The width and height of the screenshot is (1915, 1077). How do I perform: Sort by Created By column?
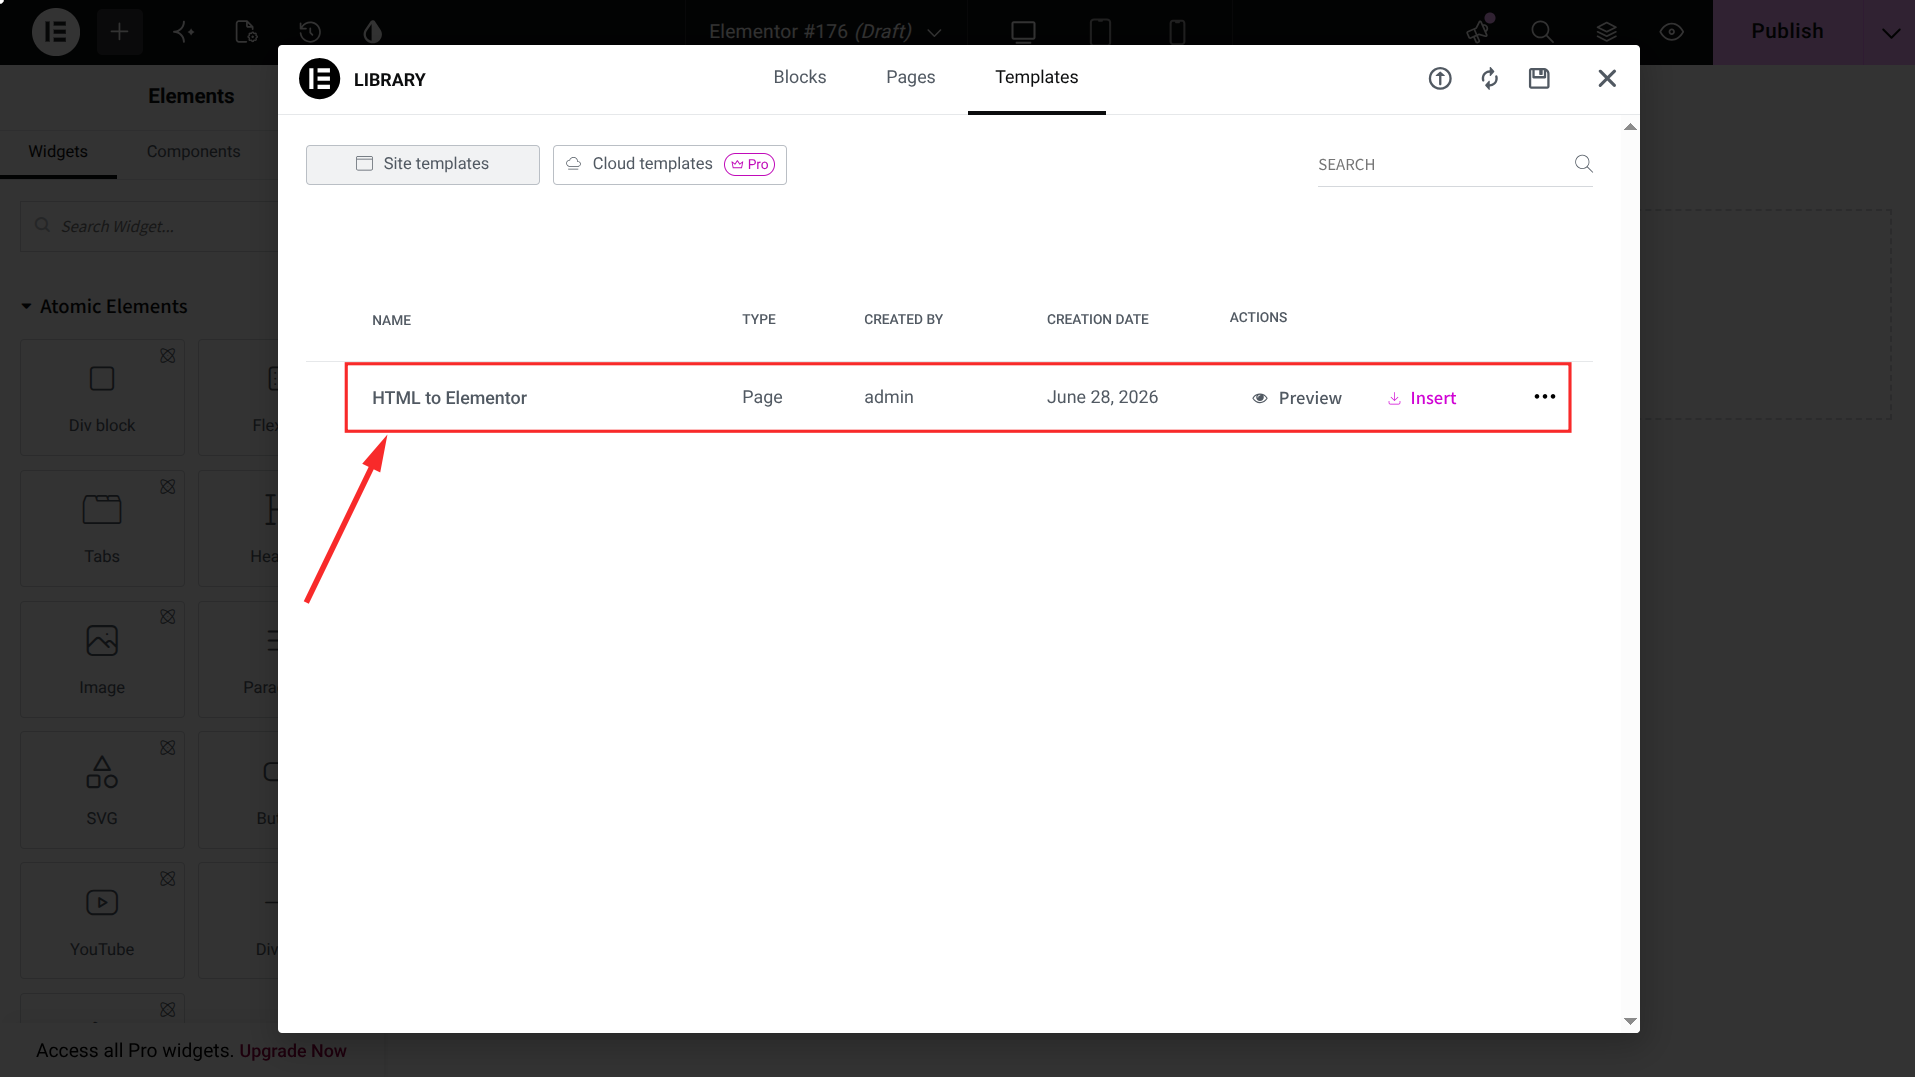pos(903,319)
